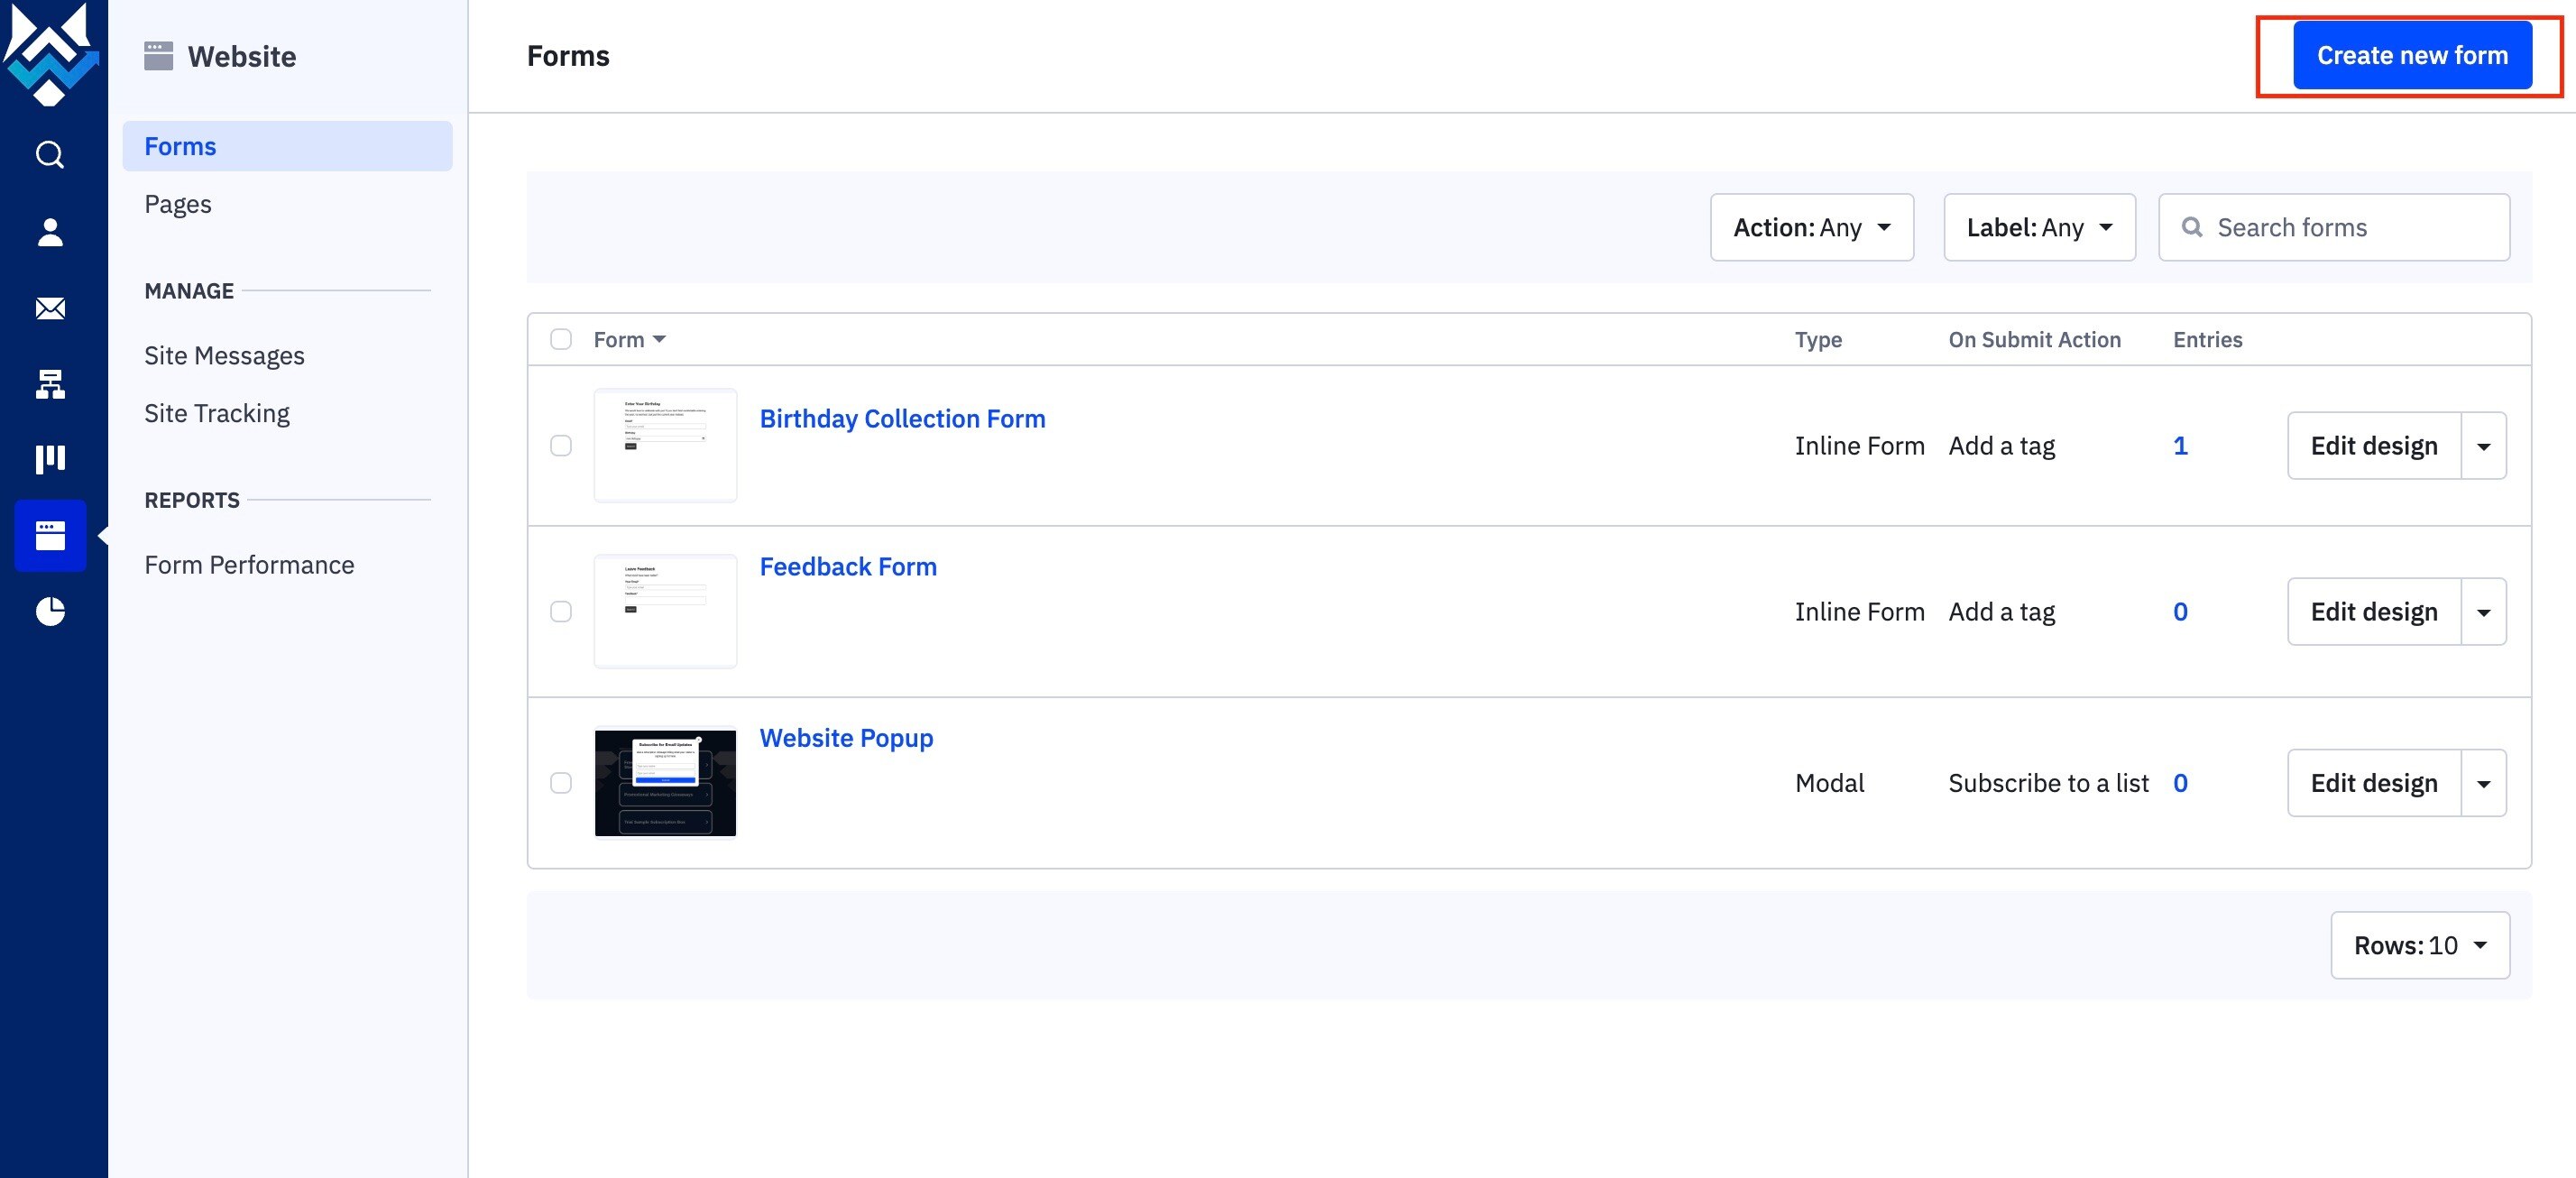2576x1178 pixels.
Task: Open the Contacts person icon
Action: click(50, 232)
